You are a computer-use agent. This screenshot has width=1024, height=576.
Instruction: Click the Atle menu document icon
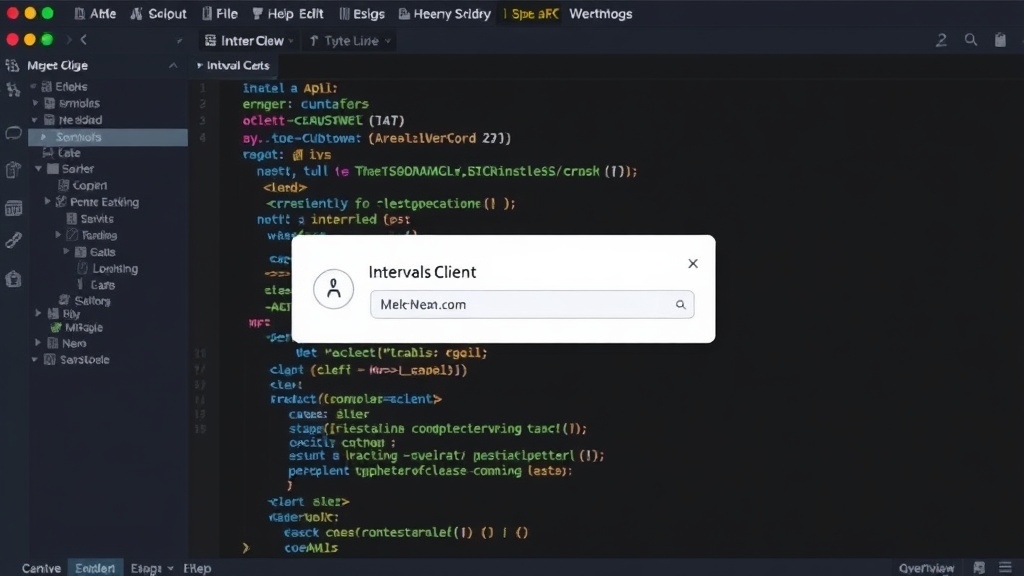pyautogui.click(x=80, y=14)
